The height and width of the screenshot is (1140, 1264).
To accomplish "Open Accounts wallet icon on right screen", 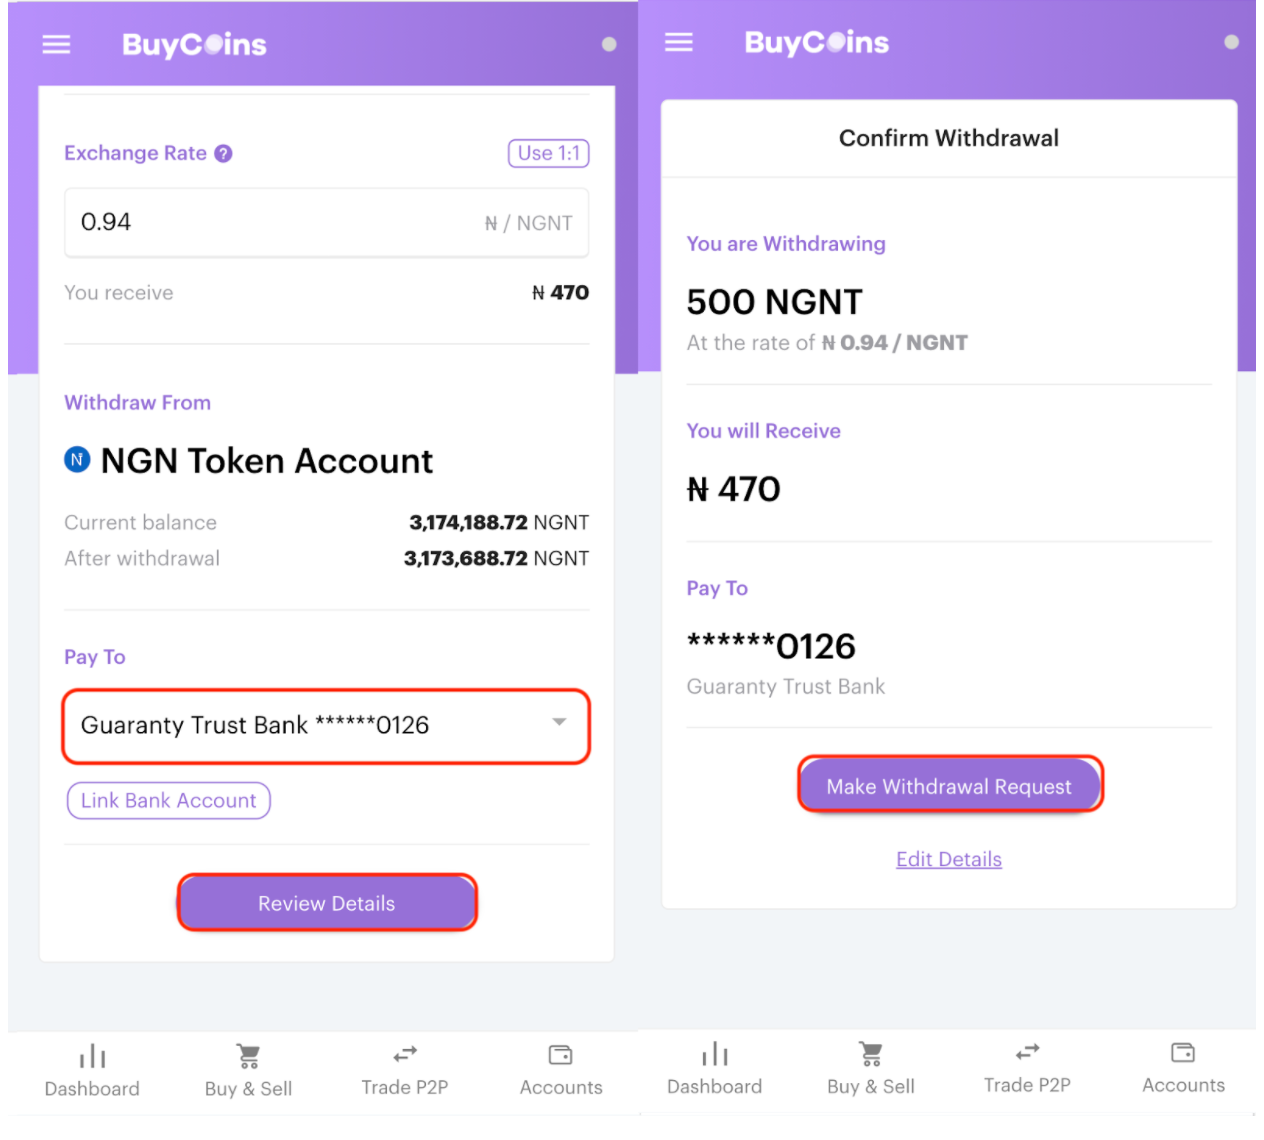I will 1183,1052.
